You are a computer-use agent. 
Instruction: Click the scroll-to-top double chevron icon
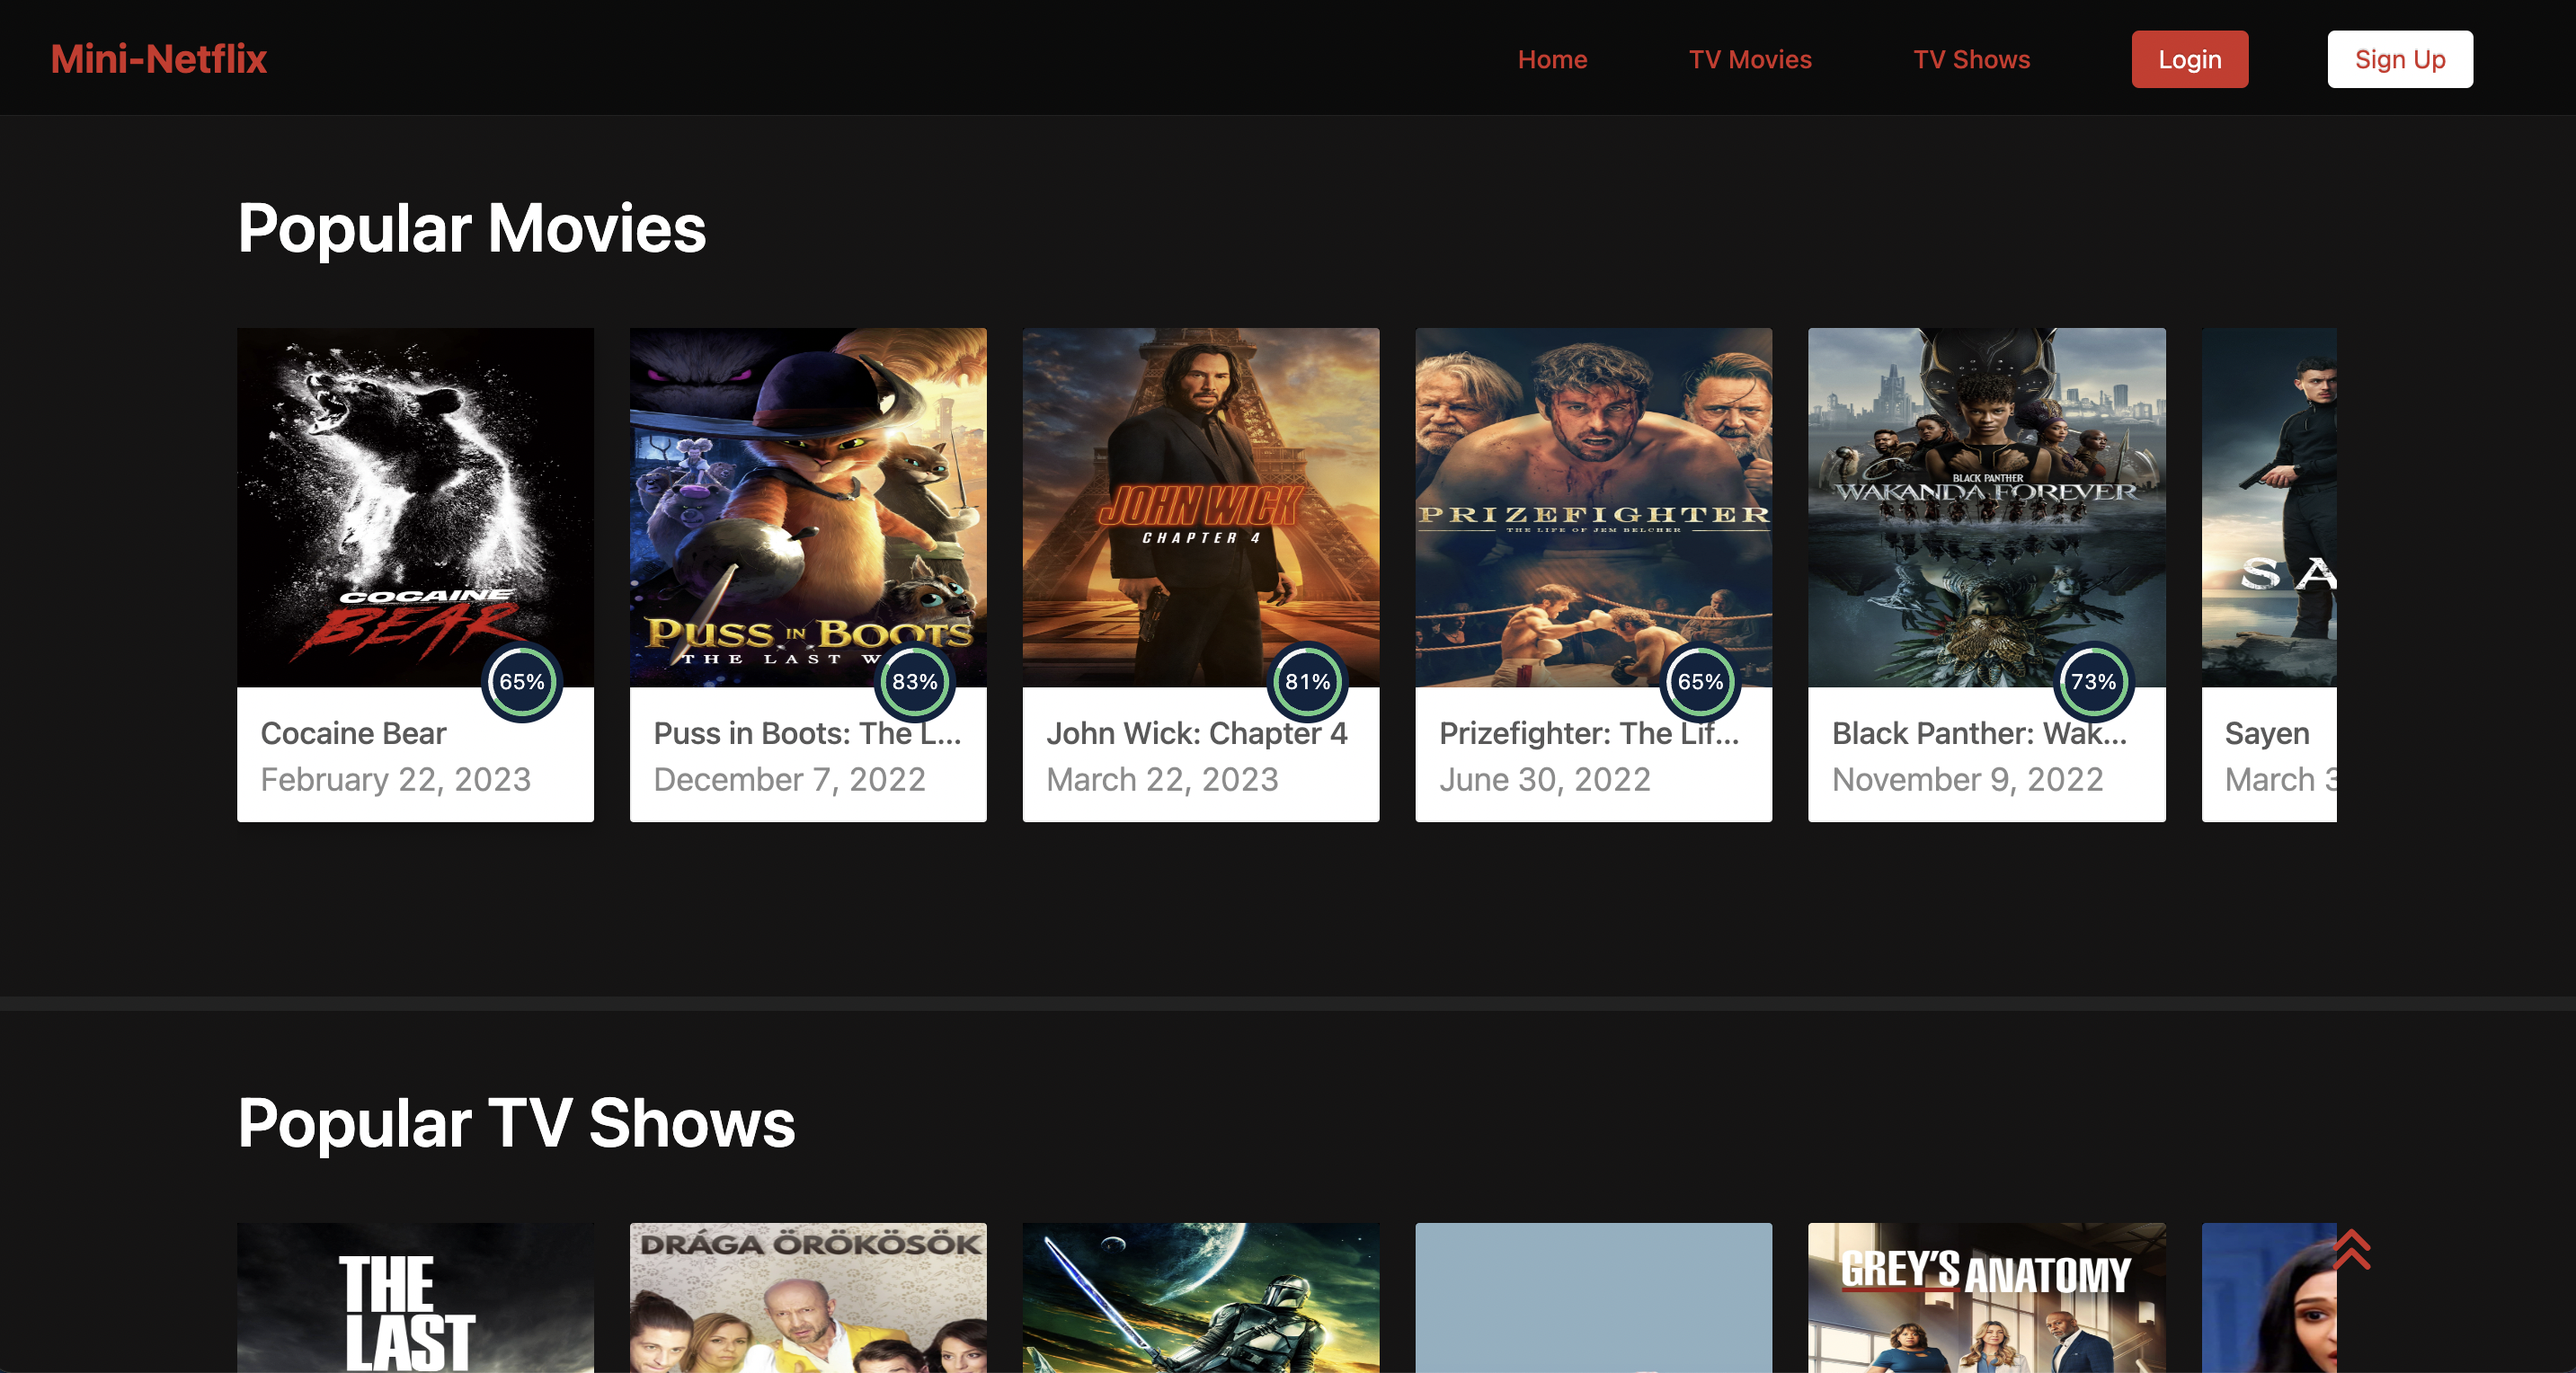point(2351,1250)
